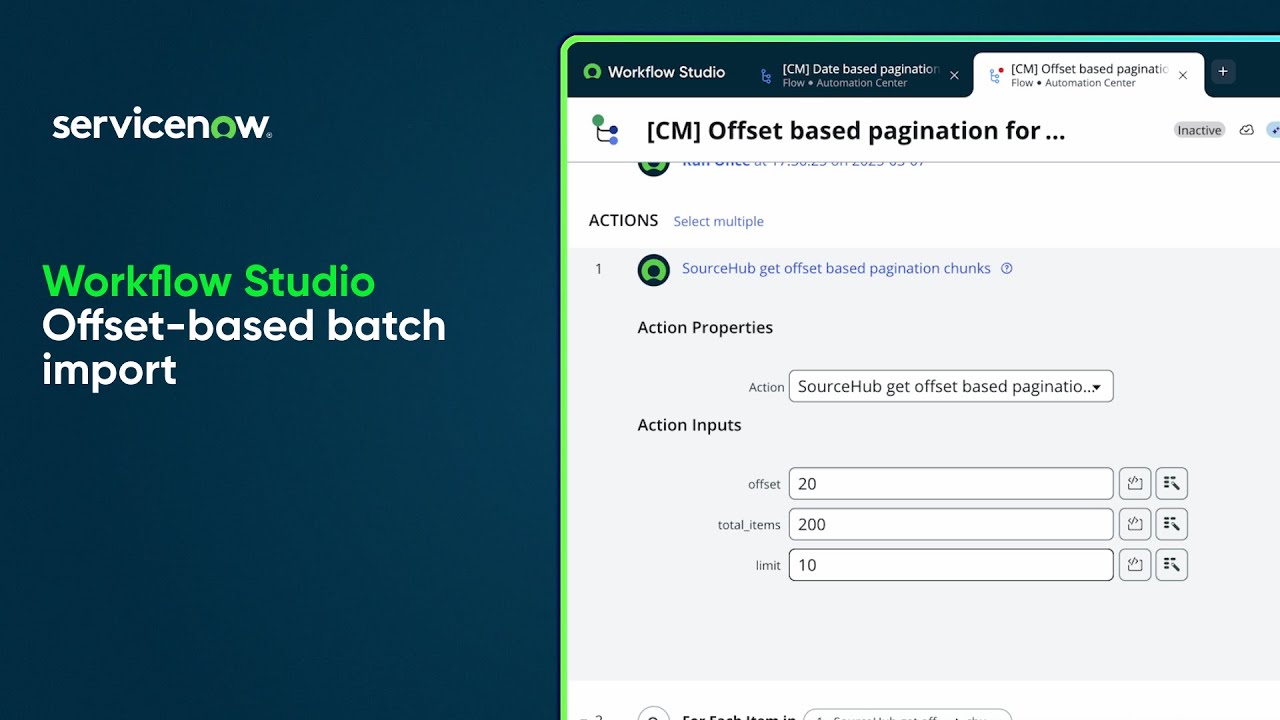The width and height of the screenshot is (1280, 720).
Task: Click inside the offset value field
Action: click(950, 483)
